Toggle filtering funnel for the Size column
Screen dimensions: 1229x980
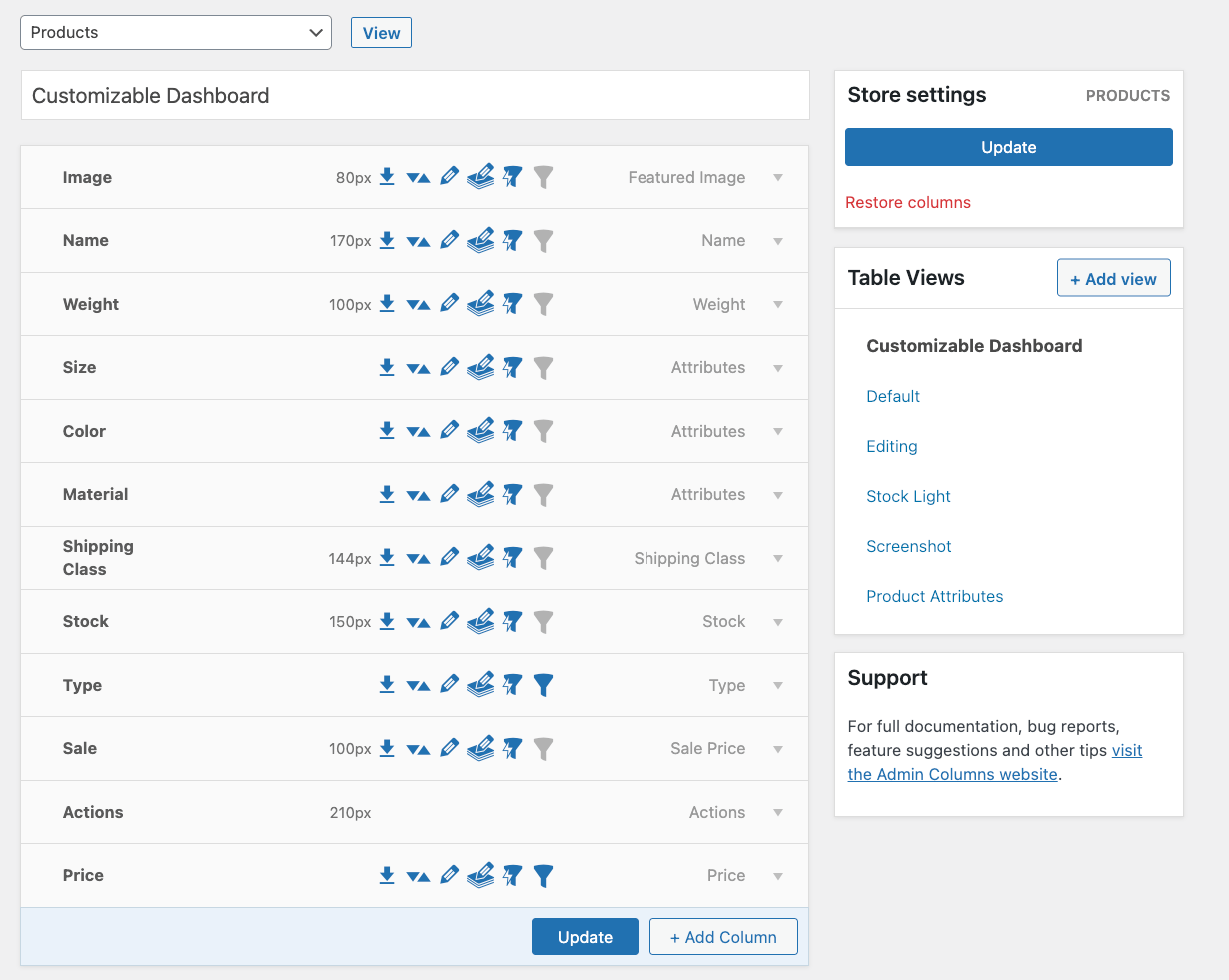coord(544,367)
